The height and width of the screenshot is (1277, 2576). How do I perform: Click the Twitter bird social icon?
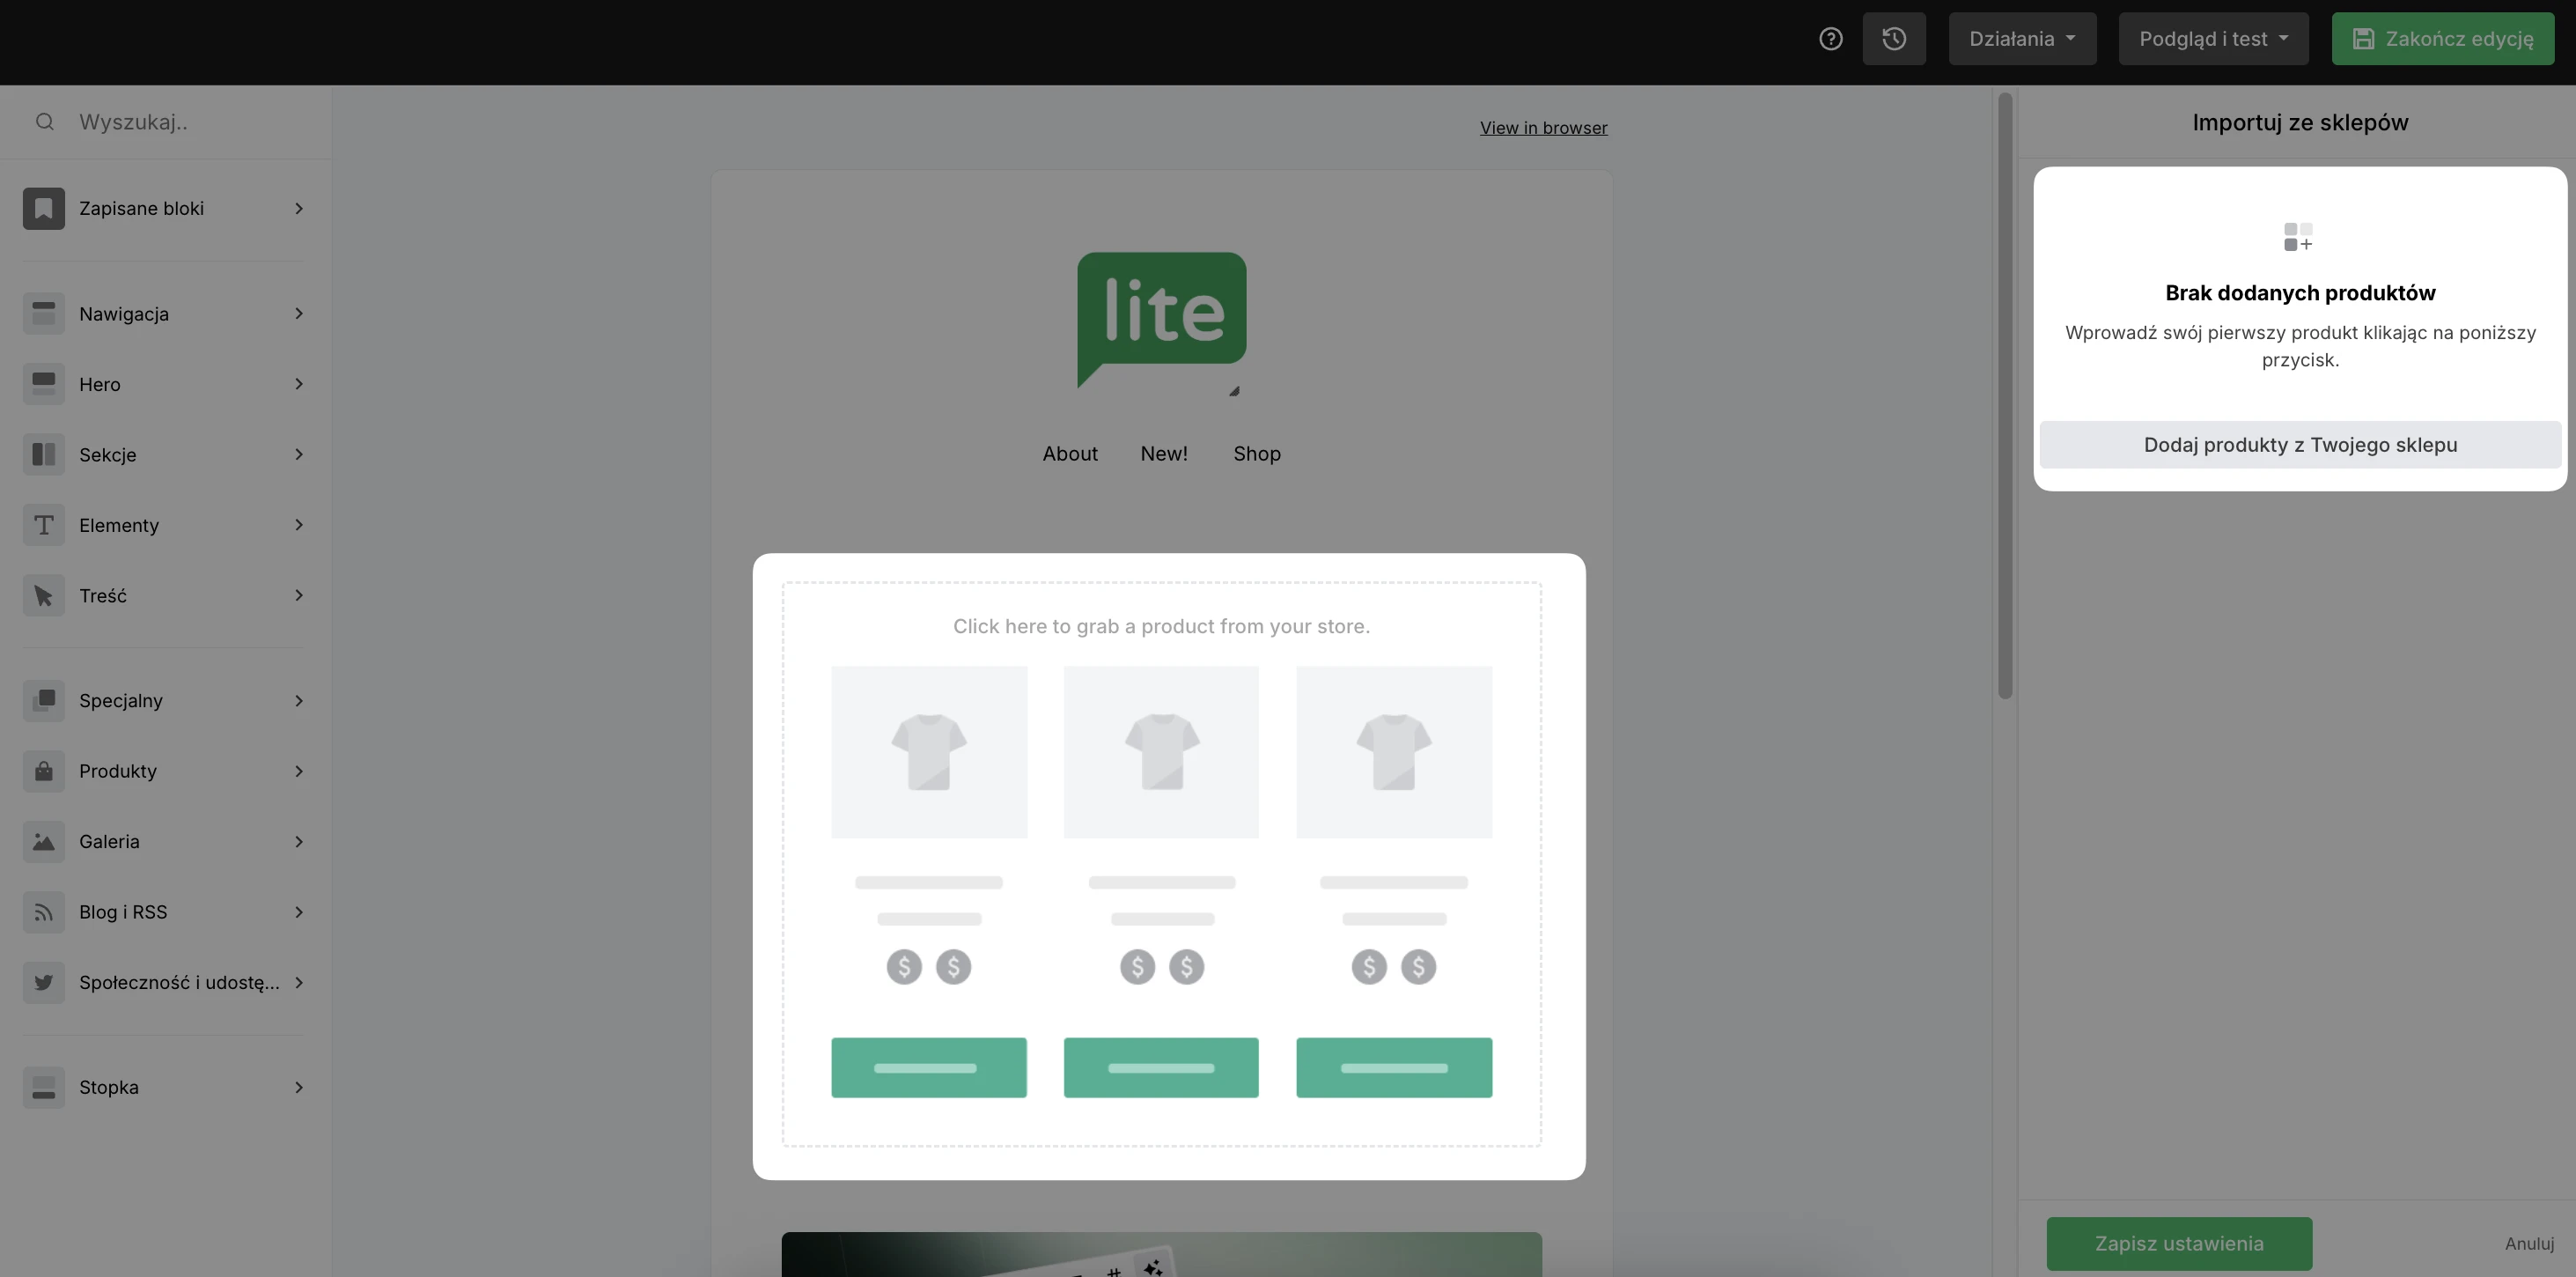point(44,982)
